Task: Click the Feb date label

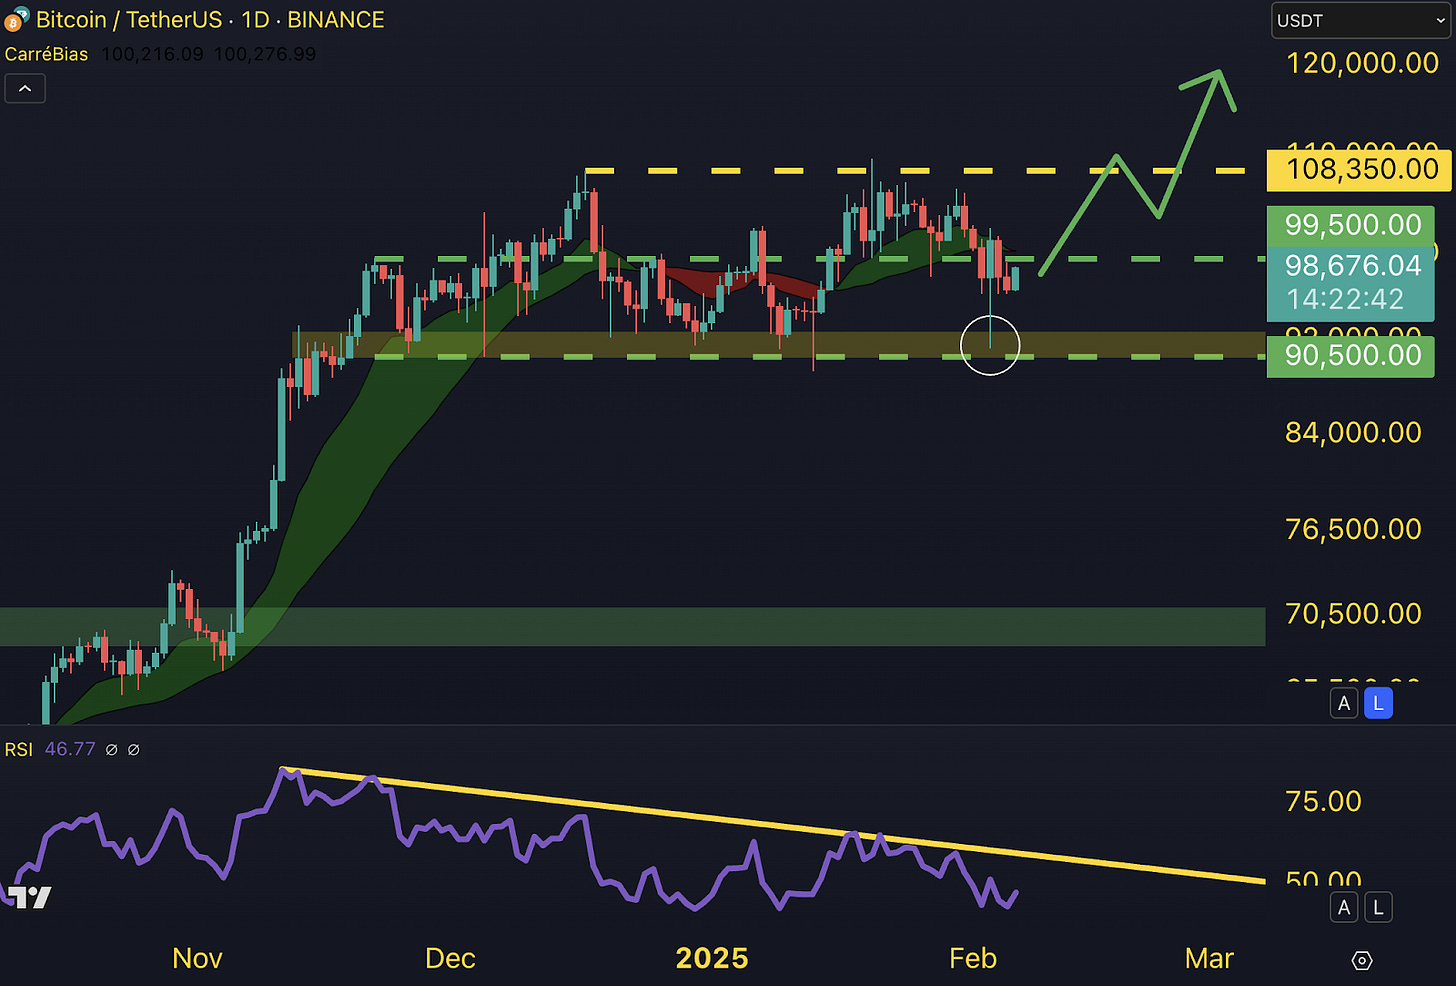Action: click(x=973, y=958)
